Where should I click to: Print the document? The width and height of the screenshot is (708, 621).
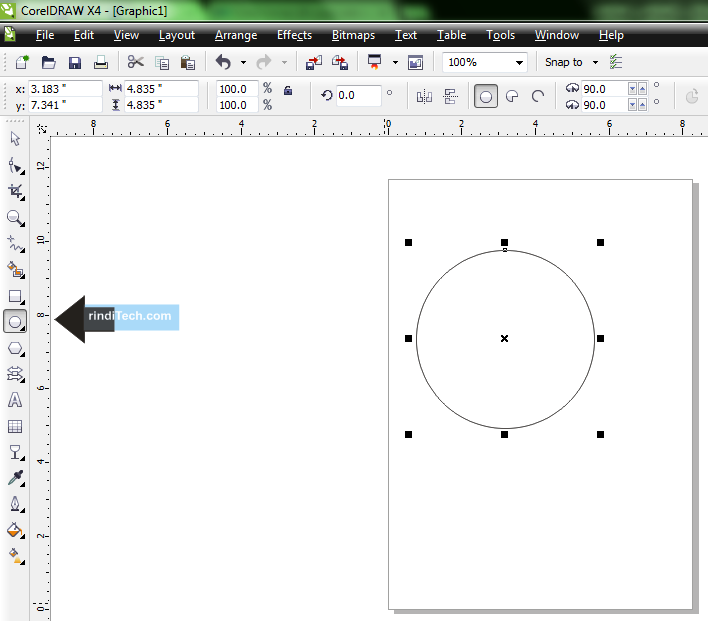[101, 62]
